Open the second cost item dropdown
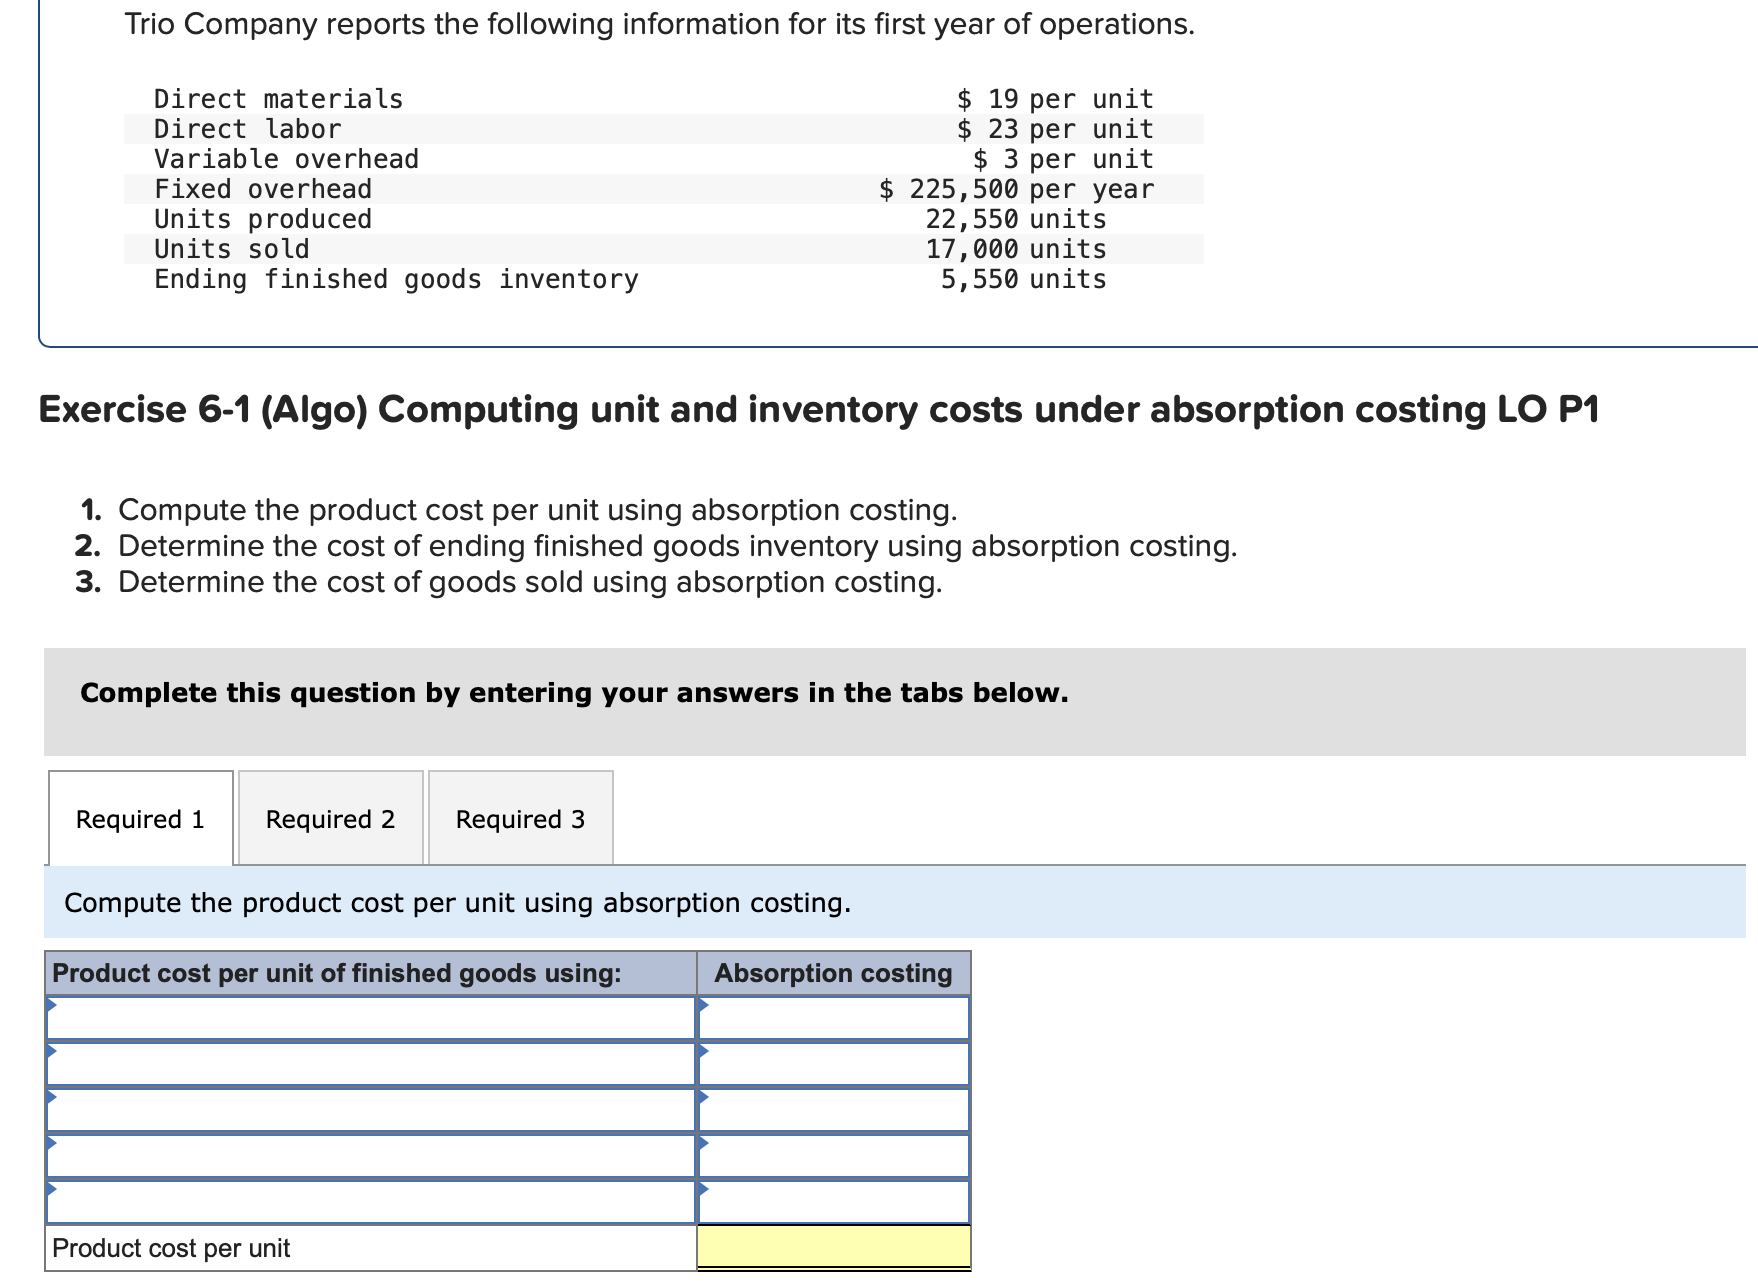 coord(370,1063)
